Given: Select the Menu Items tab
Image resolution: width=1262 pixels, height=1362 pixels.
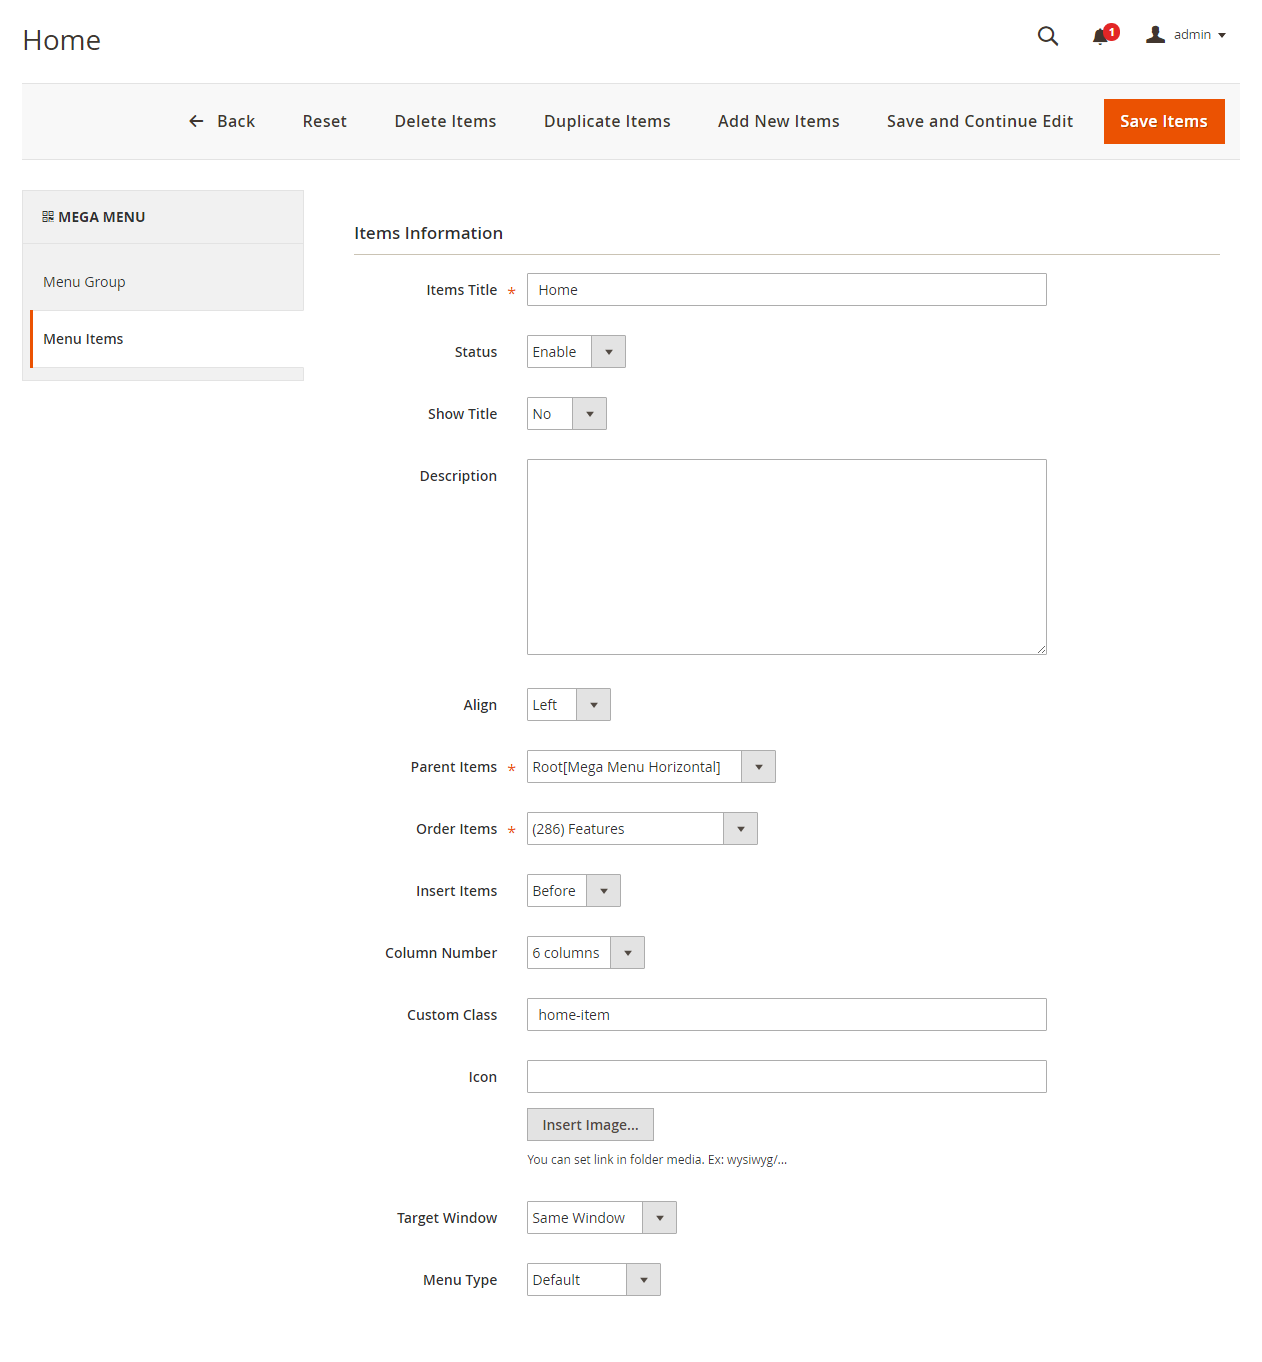Looking at the screenshot, I should tap(167, 339).
